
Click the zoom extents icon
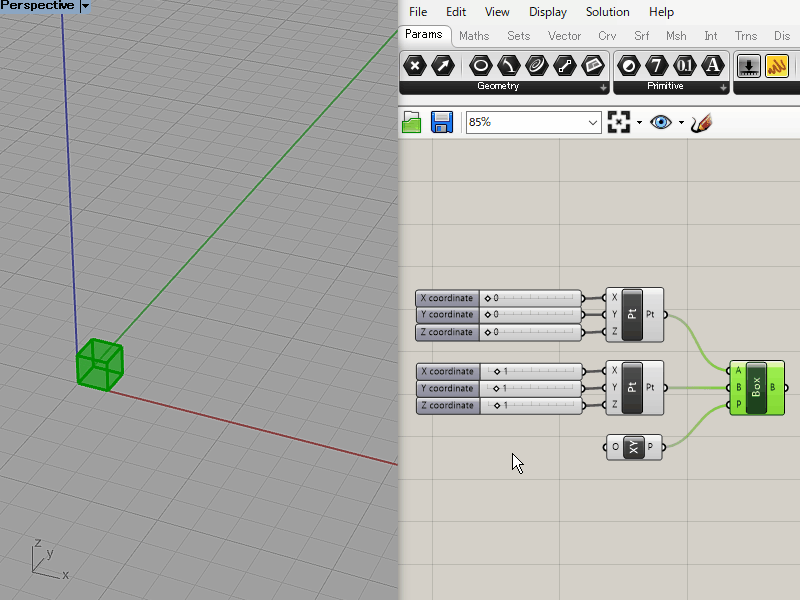(x=619, y=122)
